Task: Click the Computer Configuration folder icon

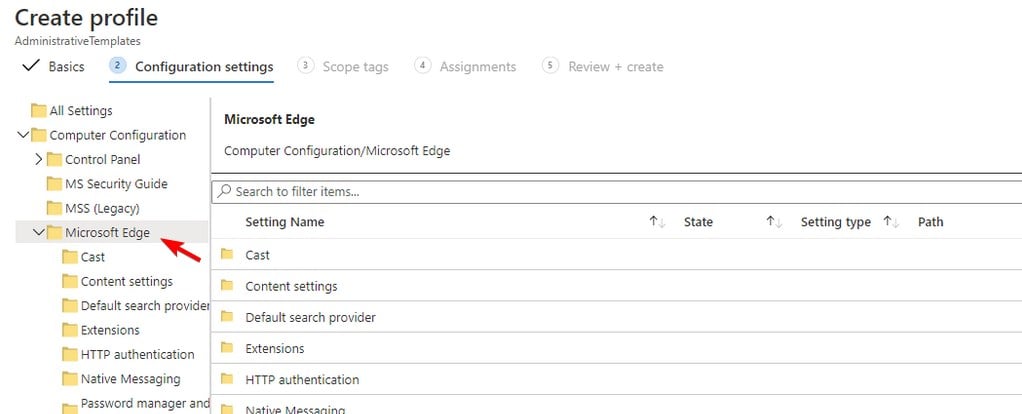Action: click(38, 135)
